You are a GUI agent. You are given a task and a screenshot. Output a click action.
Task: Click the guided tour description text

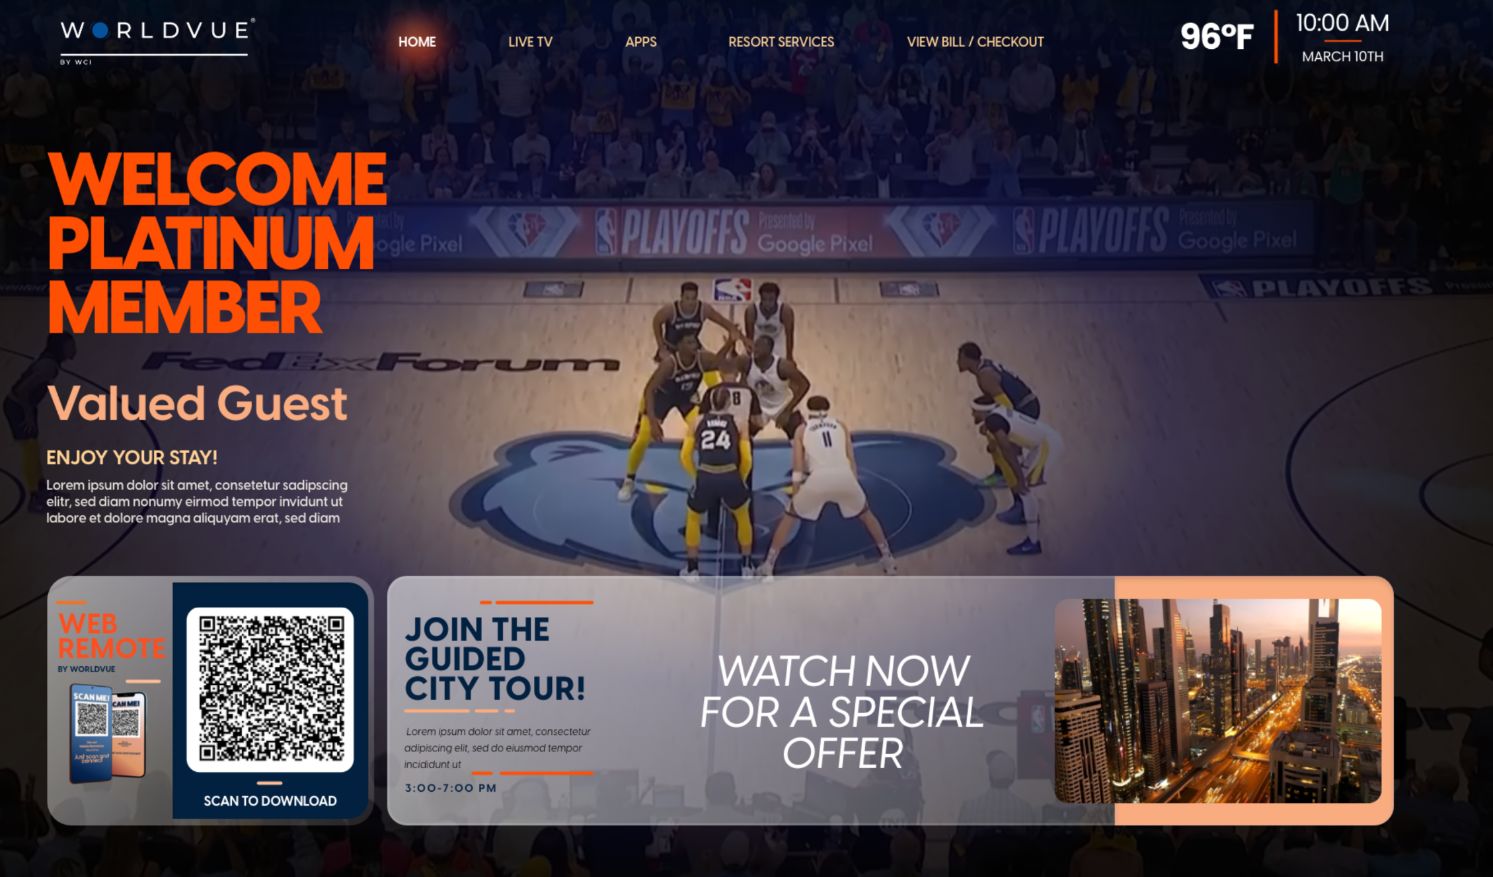pyautogui.click(x=498, y=748)
